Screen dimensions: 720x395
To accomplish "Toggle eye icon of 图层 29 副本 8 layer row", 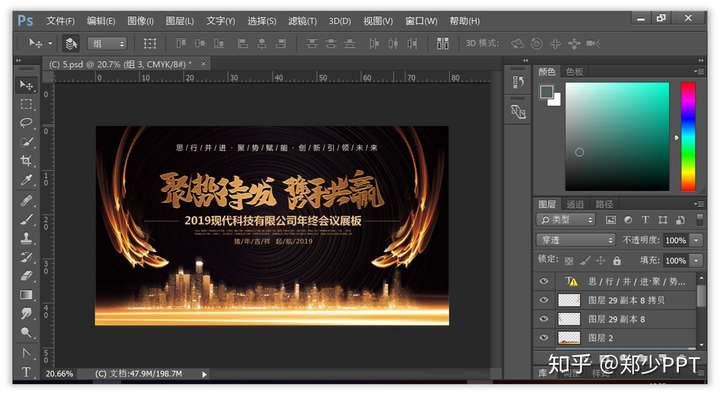I will (544, 319).
